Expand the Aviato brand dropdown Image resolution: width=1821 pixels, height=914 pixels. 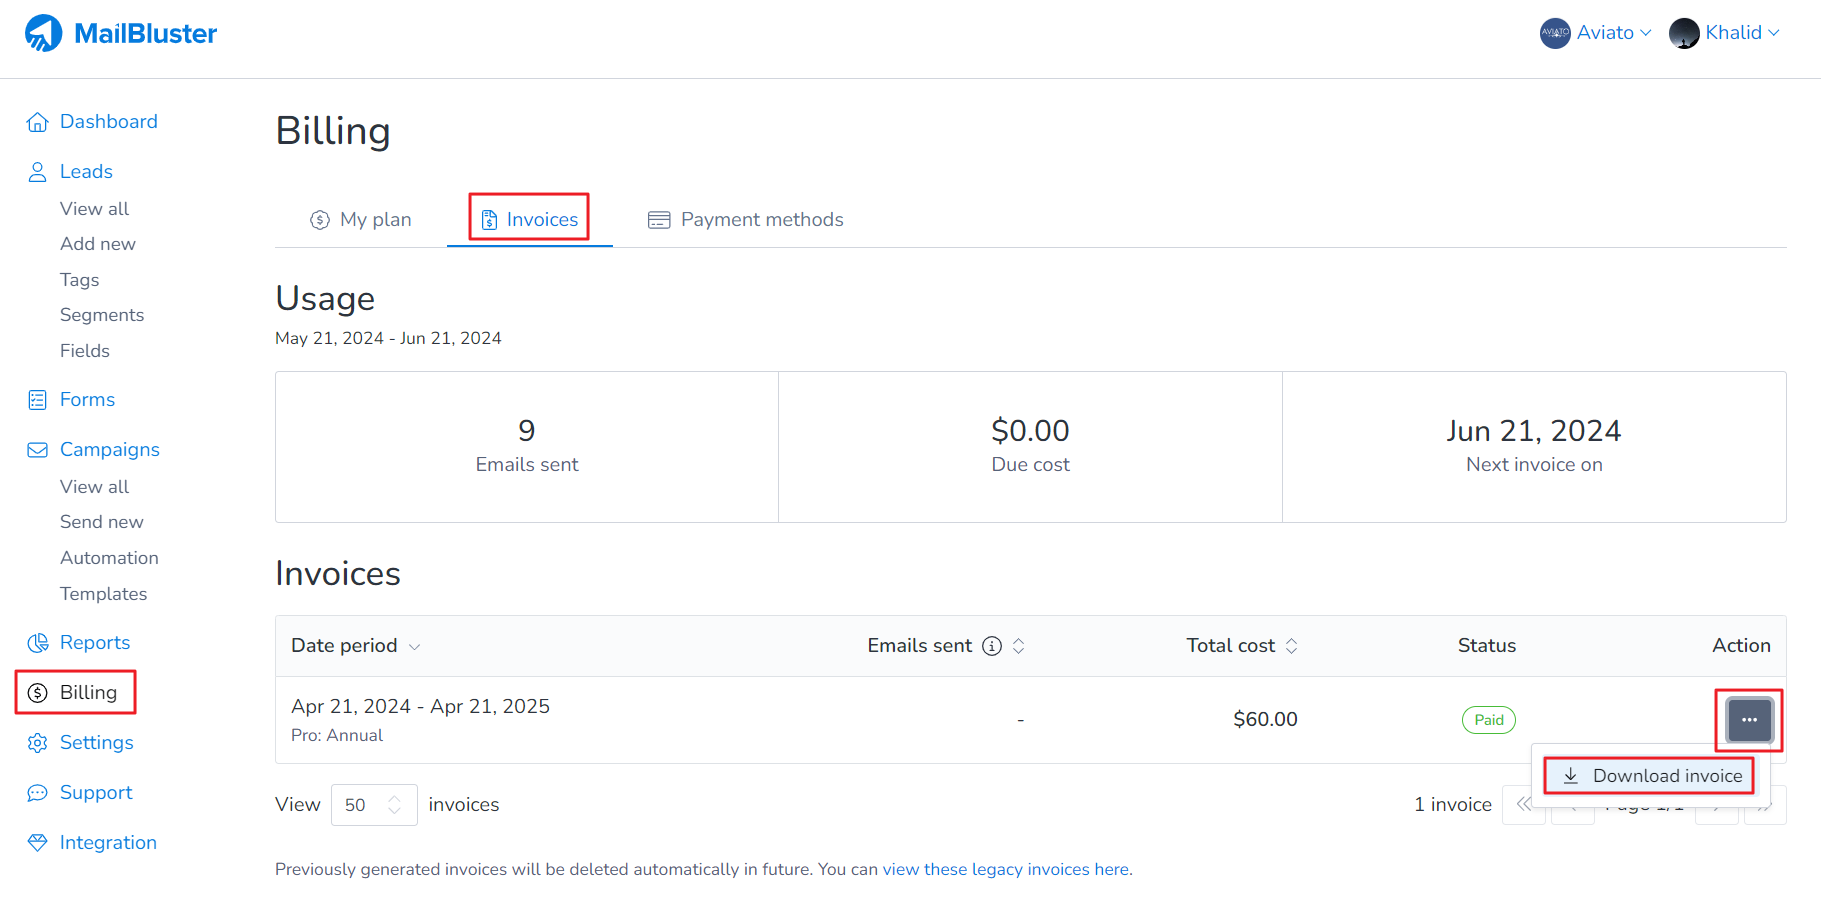1596,33
